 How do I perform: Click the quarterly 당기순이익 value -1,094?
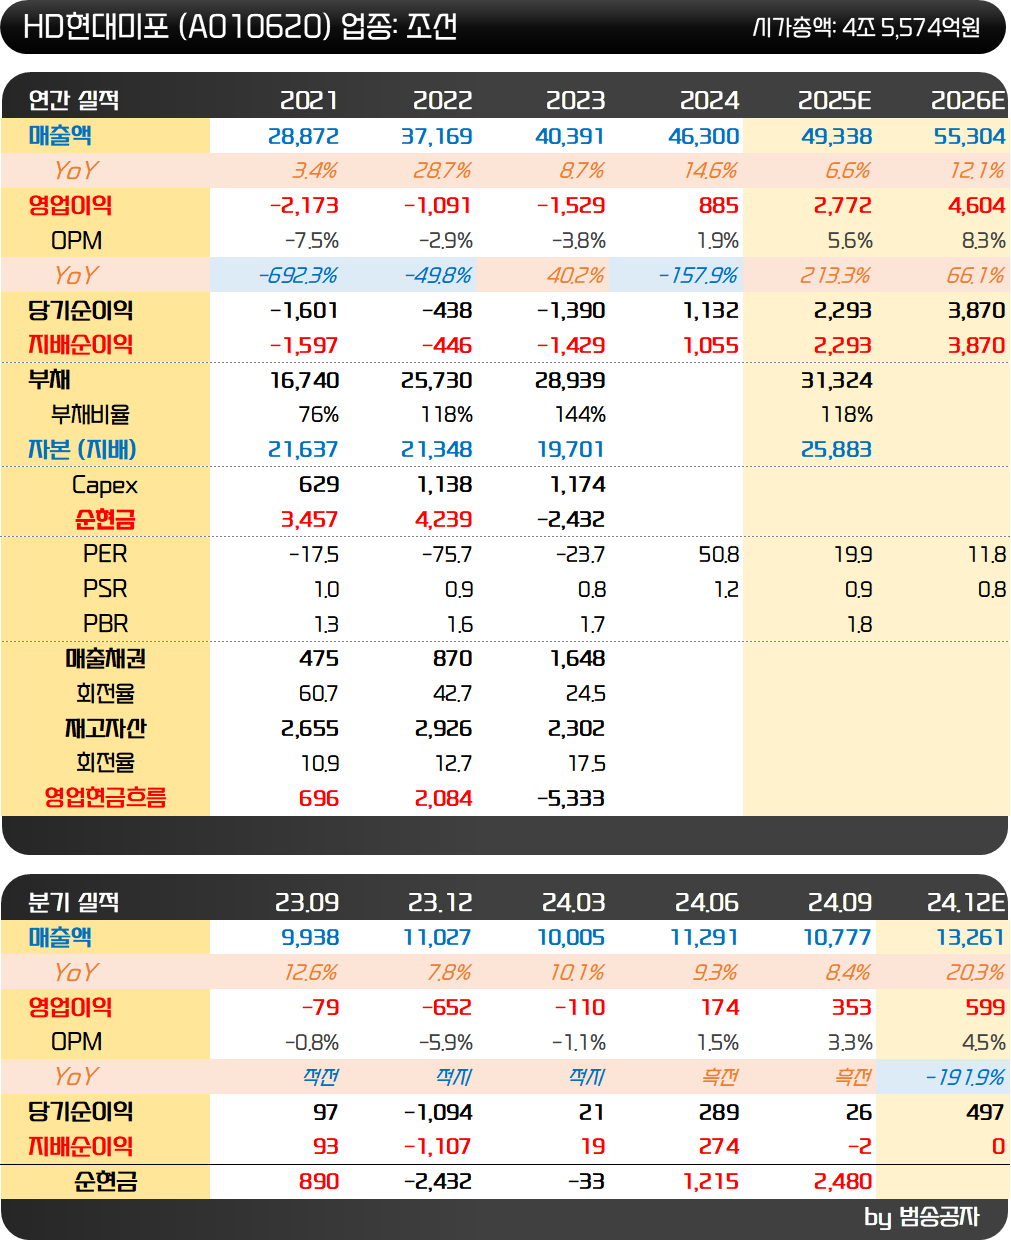[x=437, y=1113]
